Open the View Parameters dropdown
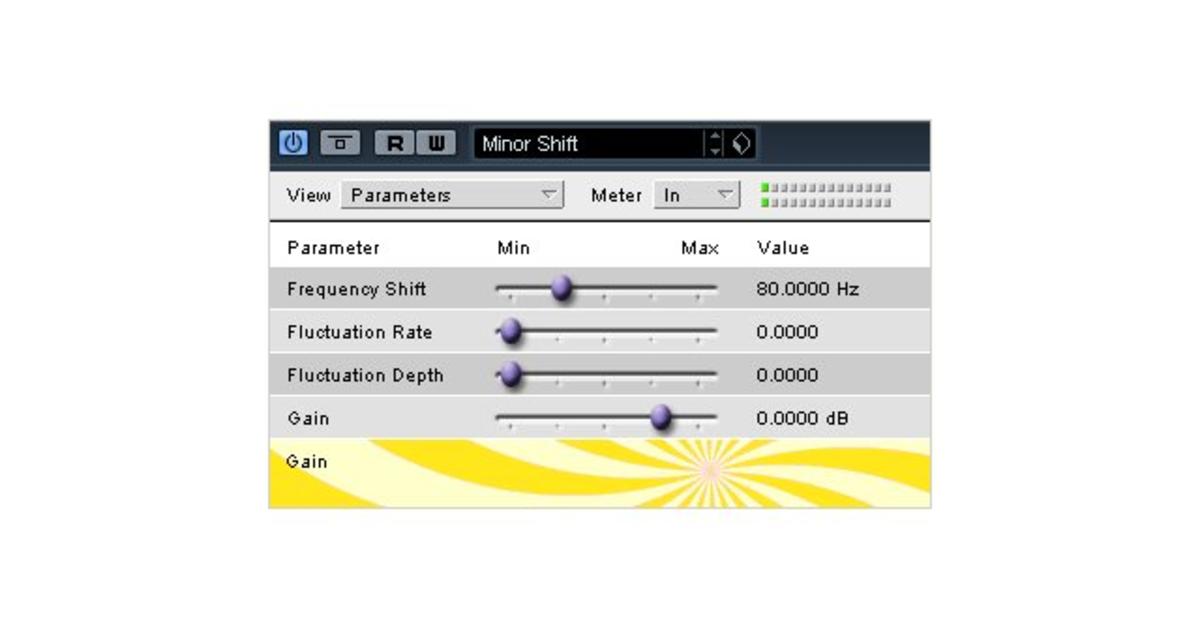Screen dimensions: 1200x628 [452, 195]
